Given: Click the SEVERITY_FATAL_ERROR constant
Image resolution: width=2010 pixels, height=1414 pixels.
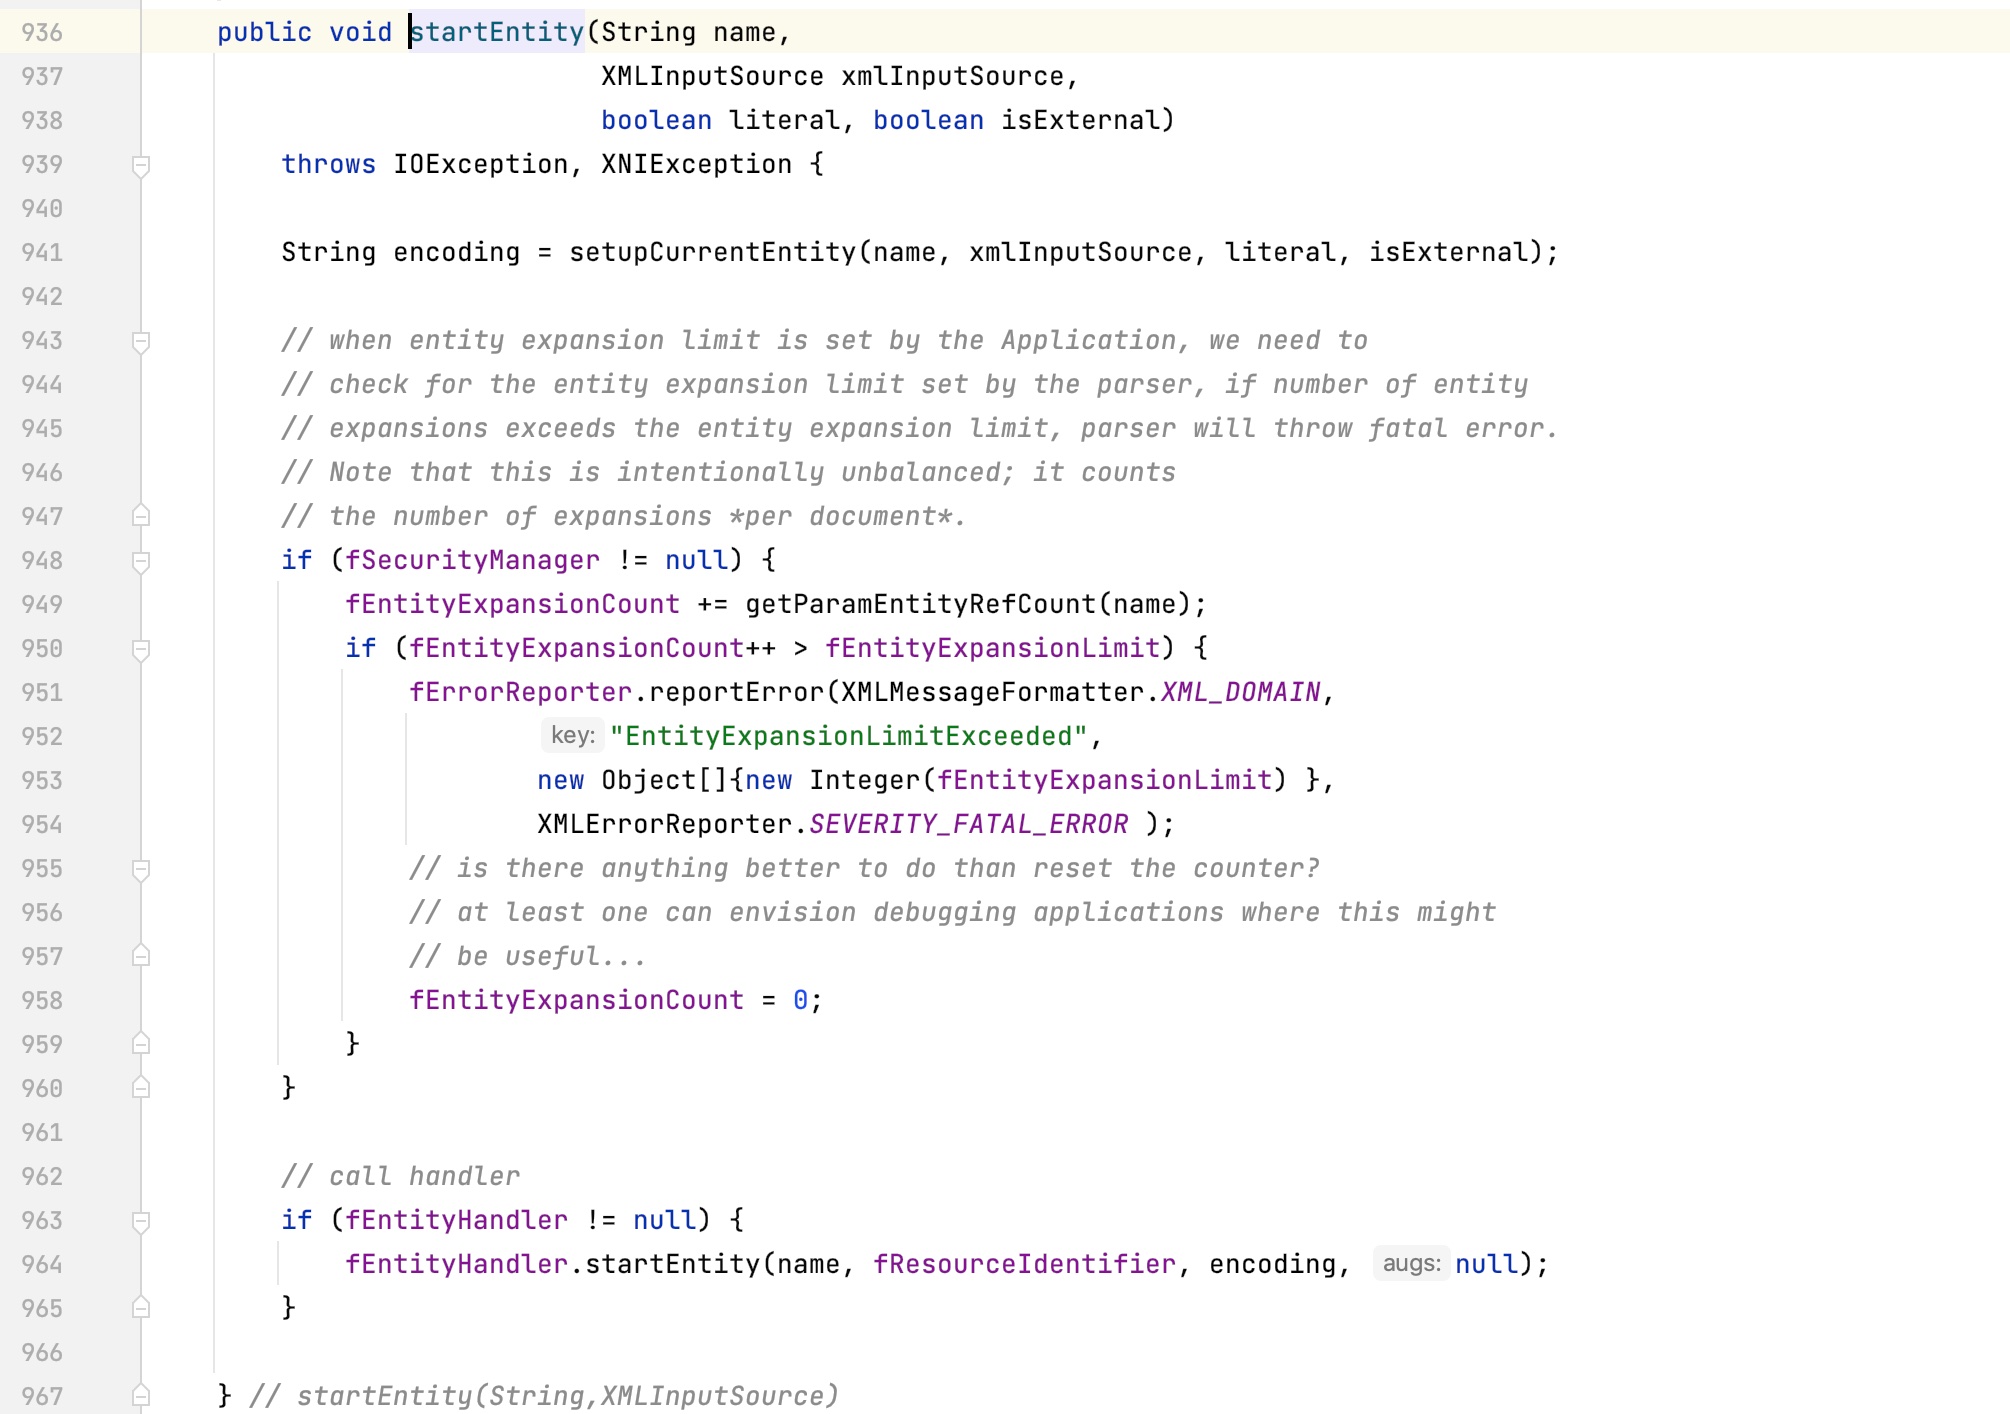Looking at the screenshot, I should click(969, 824).
